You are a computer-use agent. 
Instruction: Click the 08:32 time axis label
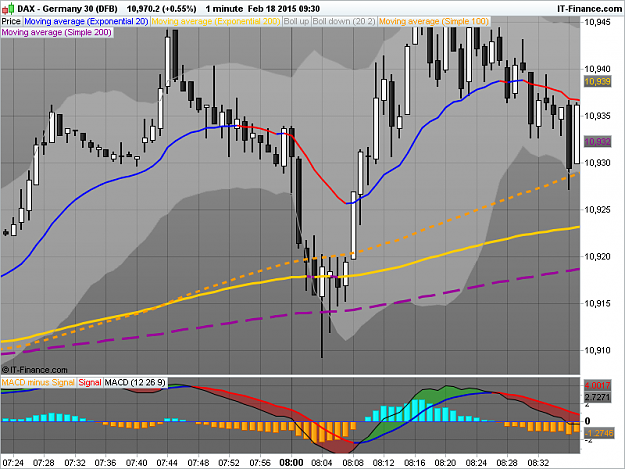(x=538, y=463)
